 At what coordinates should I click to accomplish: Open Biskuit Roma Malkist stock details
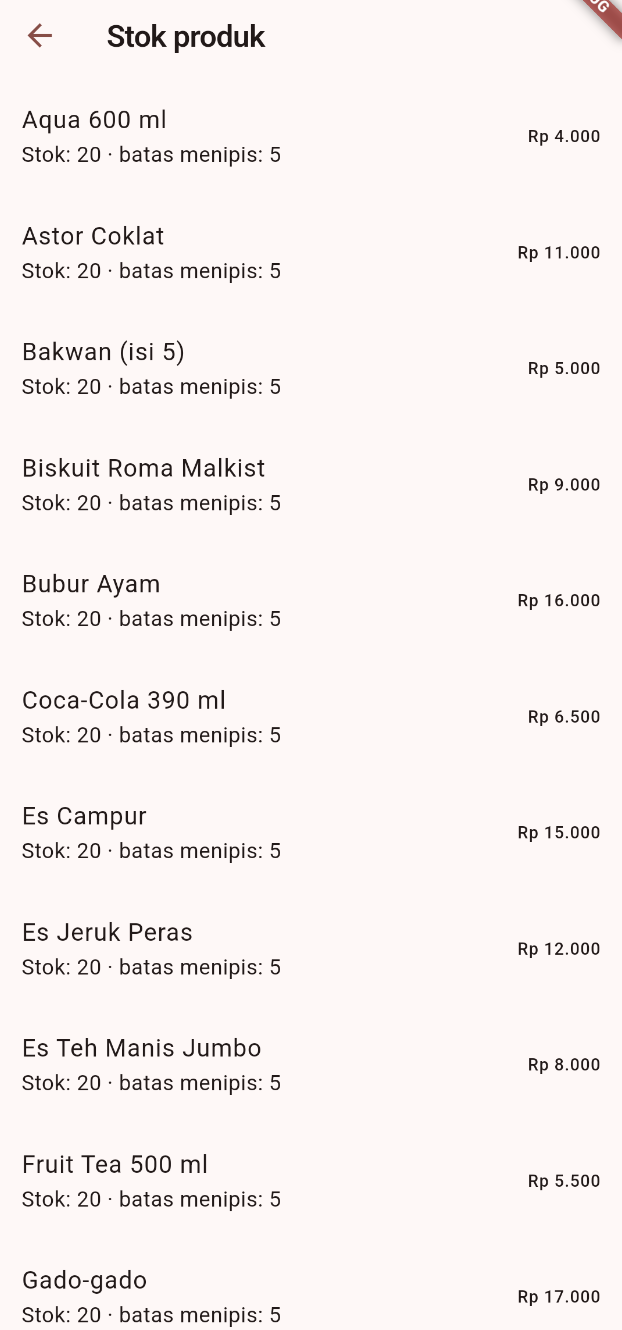tap(144, 469)
